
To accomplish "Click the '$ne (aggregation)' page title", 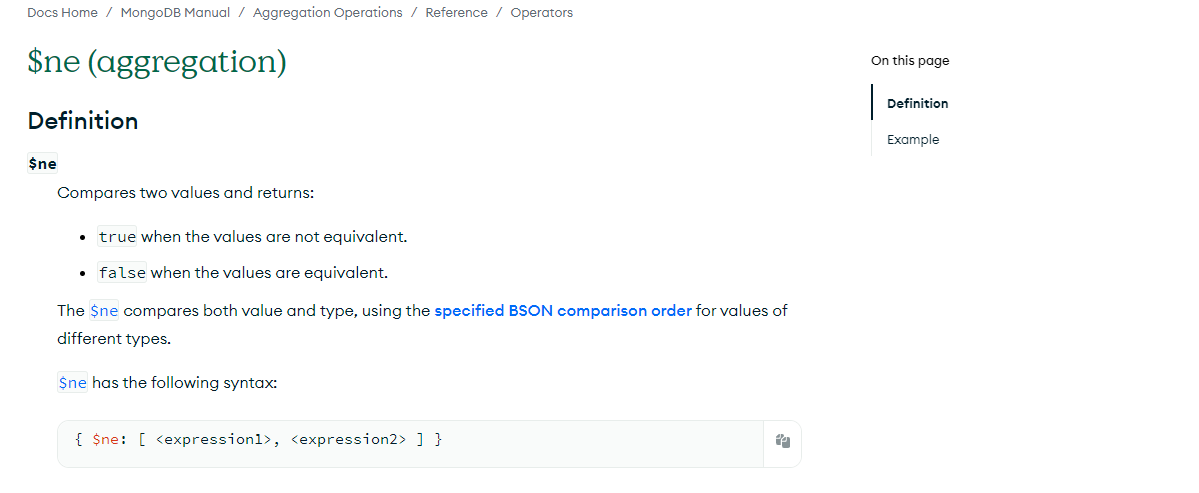I will tap(157, 62).
